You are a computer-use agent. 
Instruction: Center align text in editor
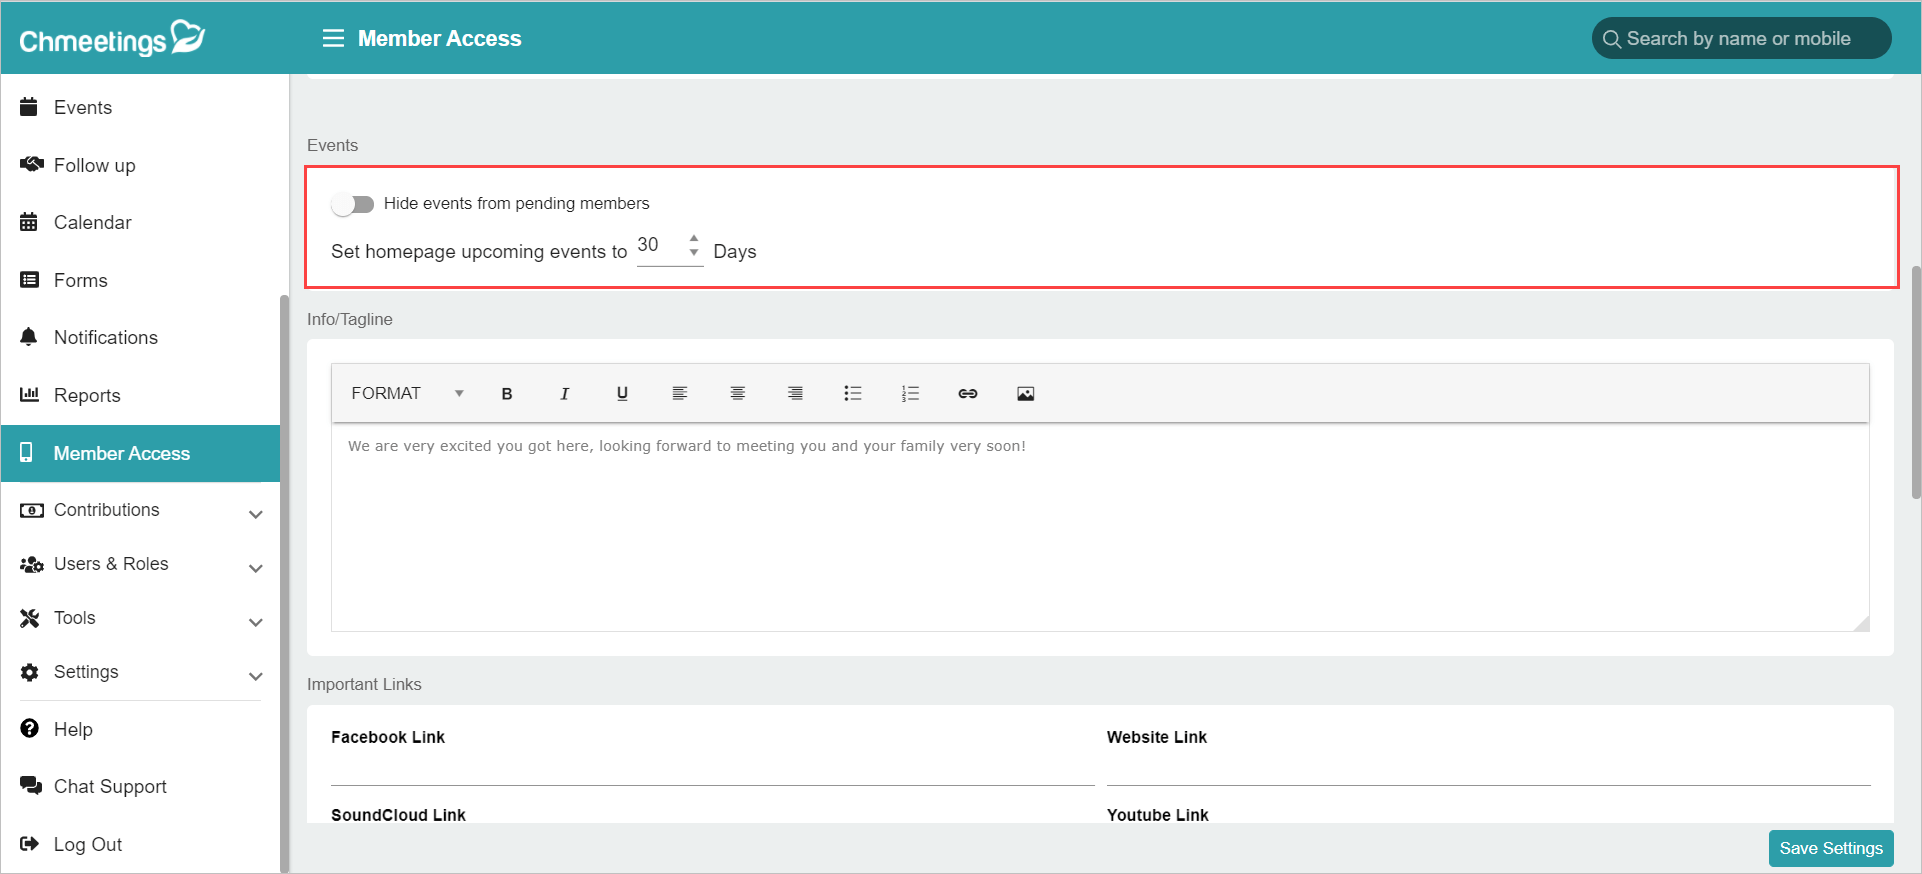pos(738,394)
